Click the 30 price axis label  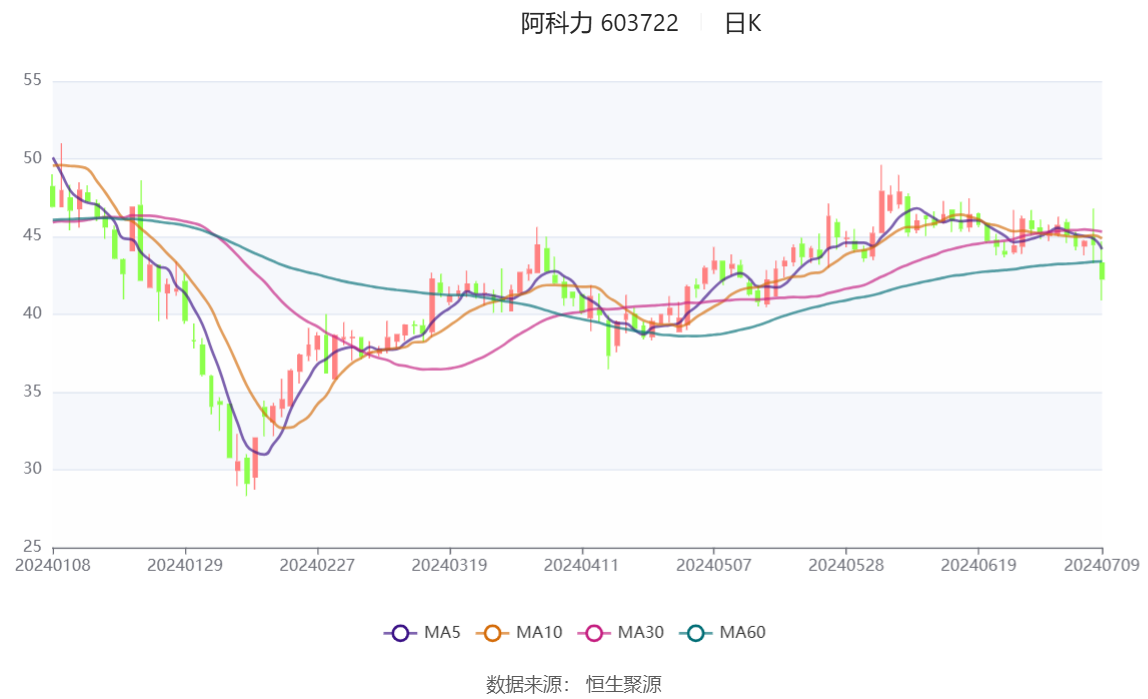32,468
